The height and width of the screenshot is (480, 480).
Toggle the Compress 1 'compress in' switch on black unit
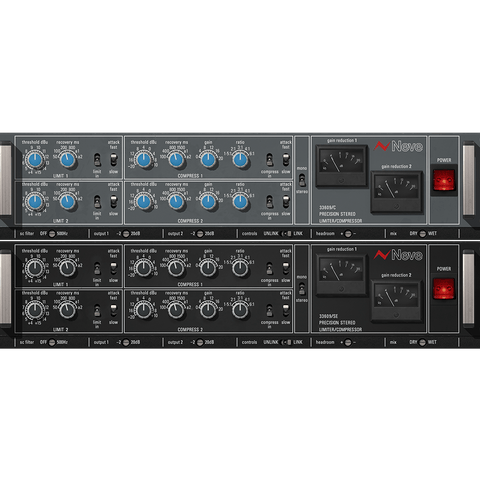click(269, 269)
